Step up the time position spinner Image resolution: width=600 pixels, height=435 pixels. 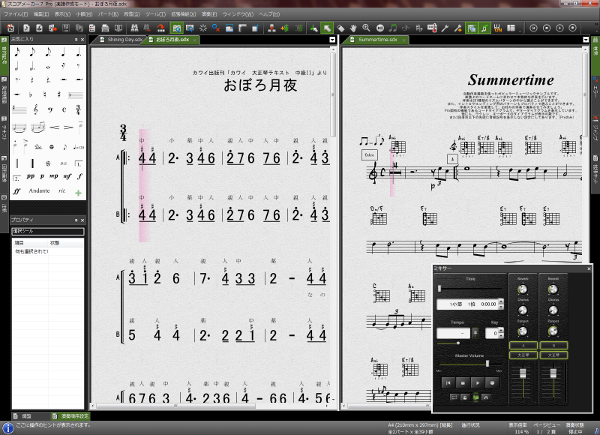pyautogui.click(x=501, y=301)
